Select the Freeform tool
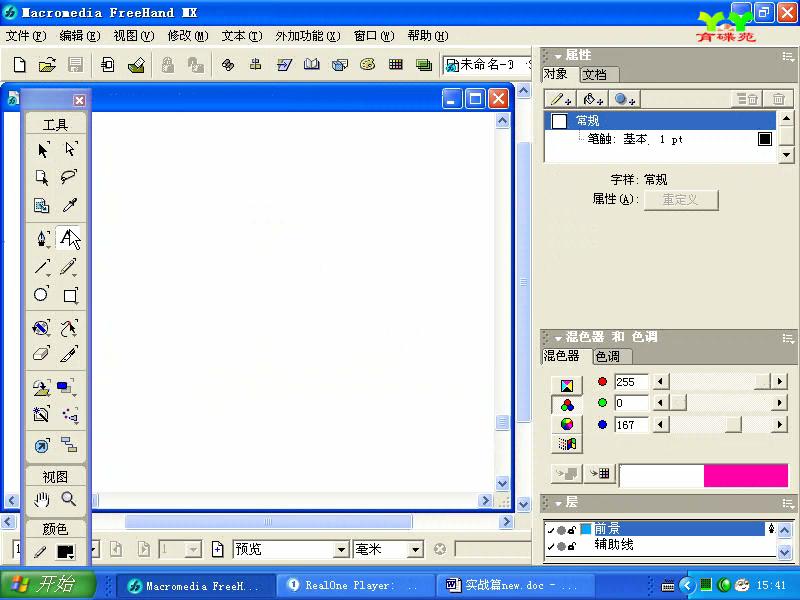Screen dimensions: 800x600 [x=69, y=328]
